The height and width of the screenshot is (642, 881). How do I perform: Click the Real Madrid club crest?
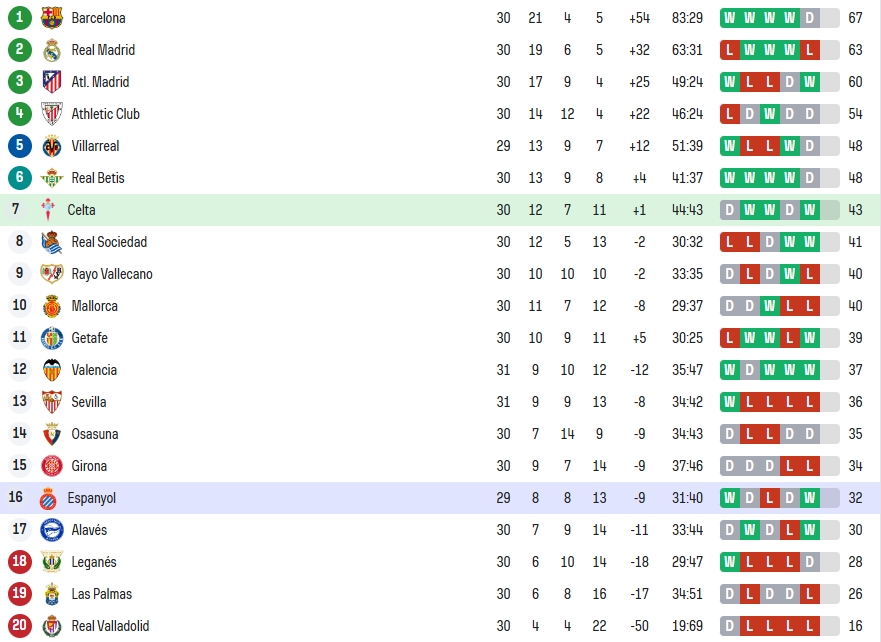tap(52, 50)
